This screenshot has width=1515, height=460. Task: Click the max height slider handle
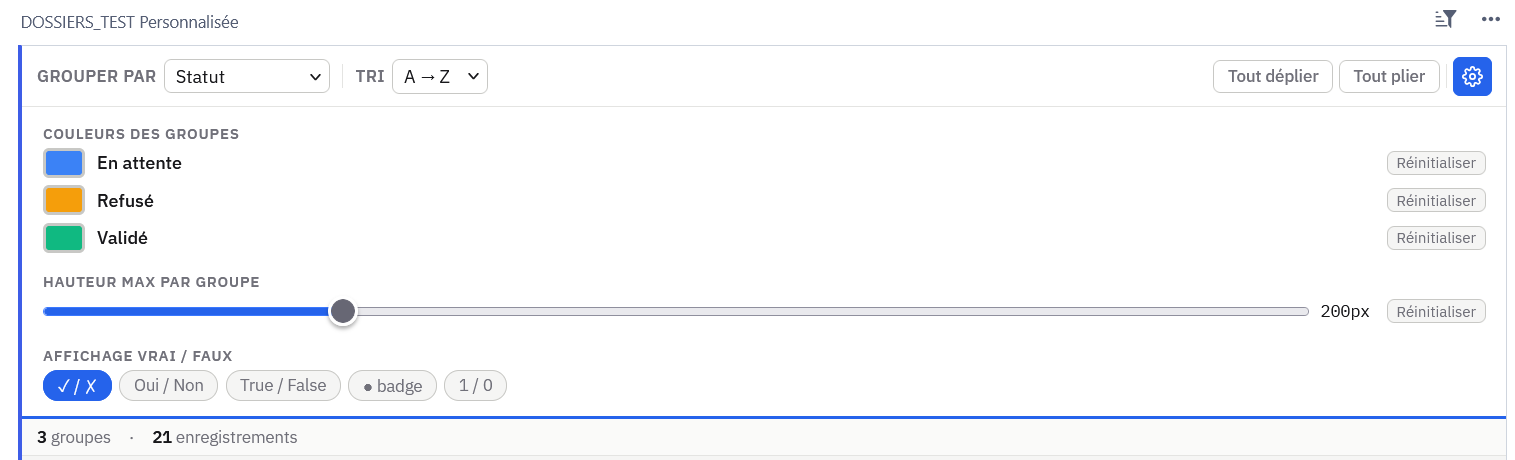tap(343, 311)
